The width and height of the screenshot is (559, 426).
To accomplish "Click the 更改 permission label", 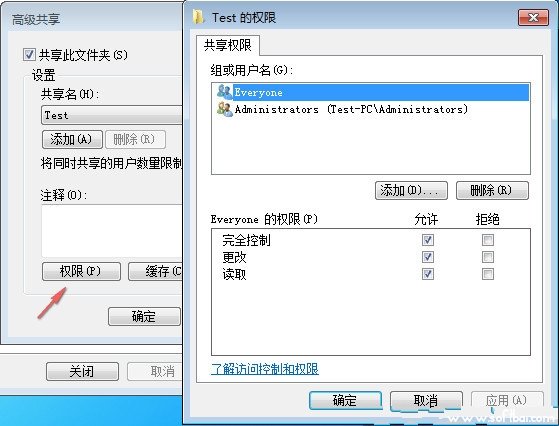I will (x=234, y=257).
